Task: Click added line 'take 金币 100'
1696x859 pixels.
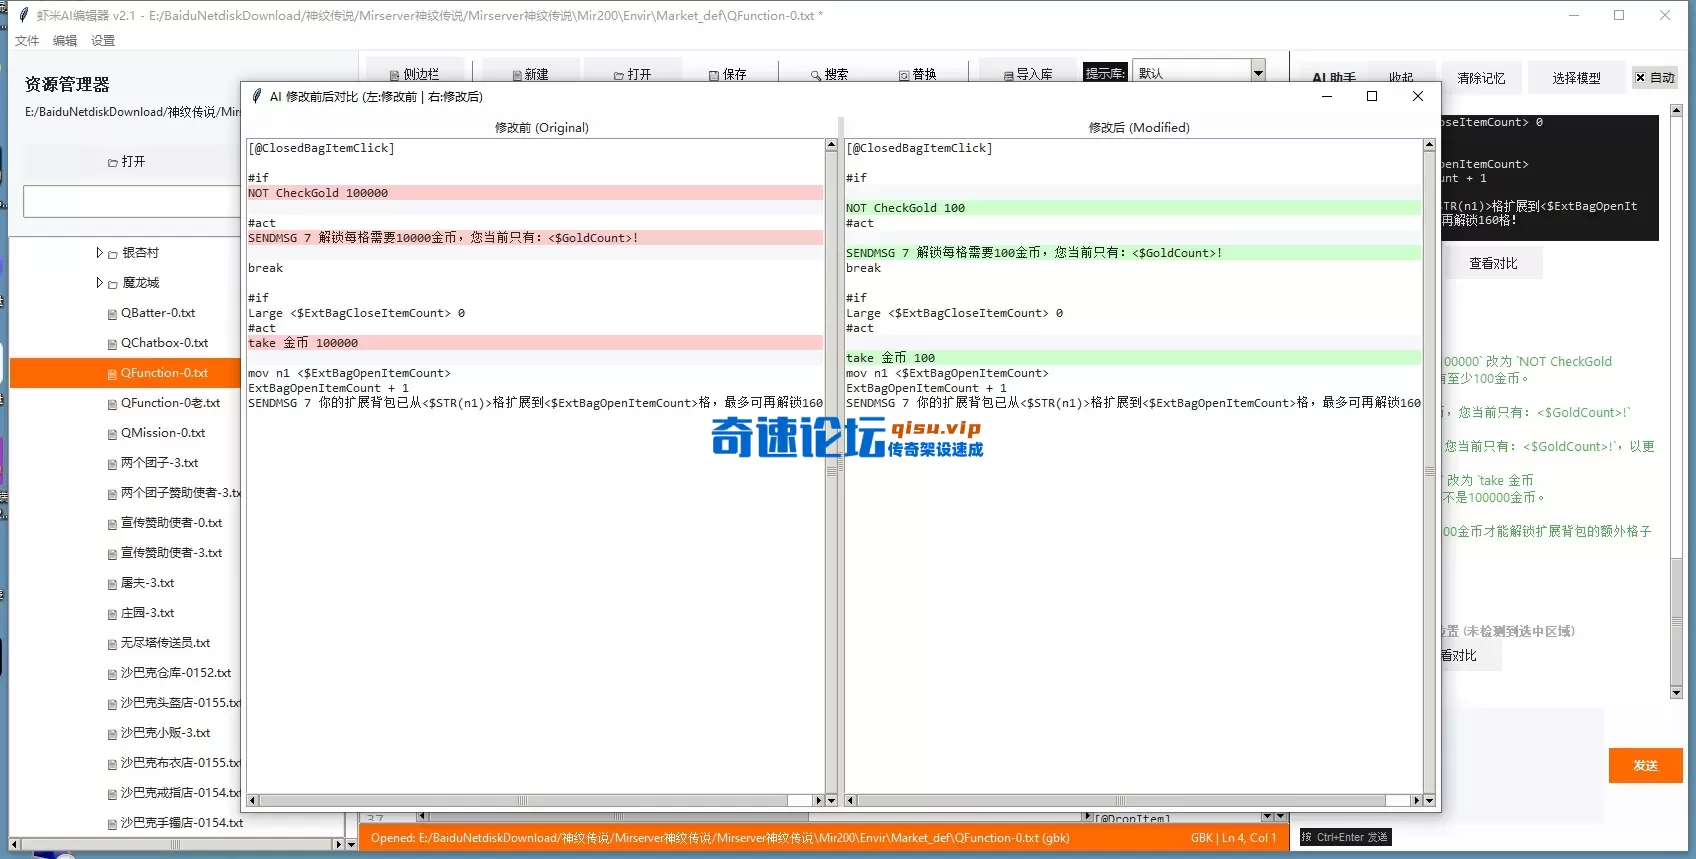Action: click(x=1133, y=358)
